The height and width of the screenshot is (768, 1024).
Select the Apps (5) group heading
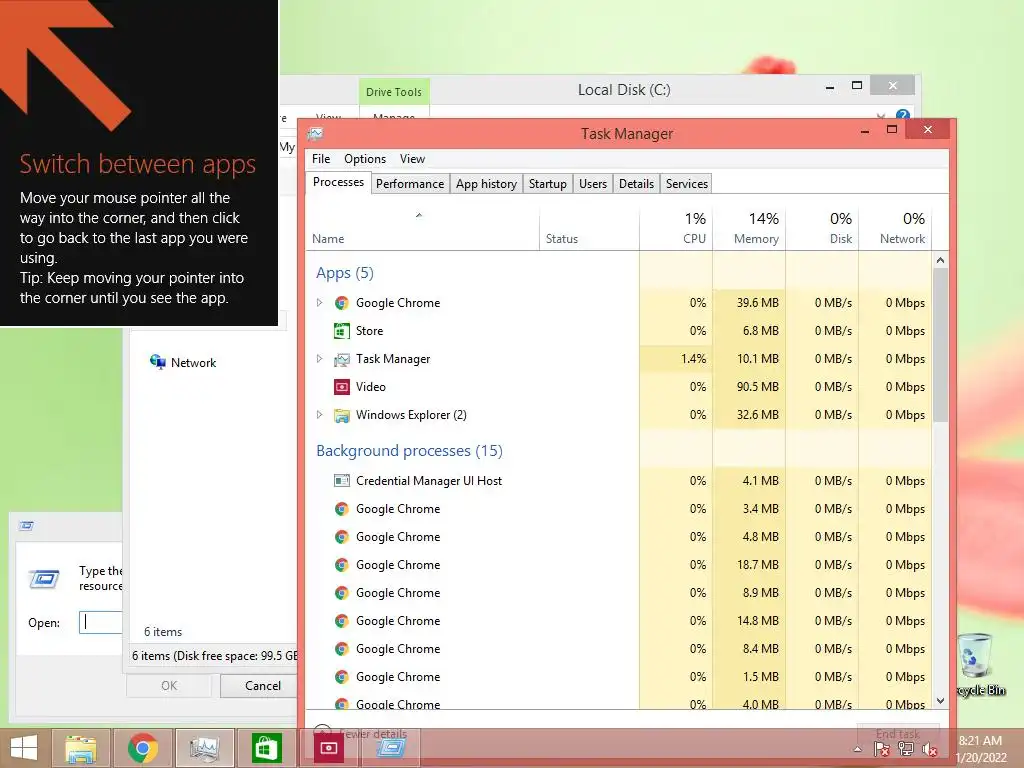click(x=345, y=273)
